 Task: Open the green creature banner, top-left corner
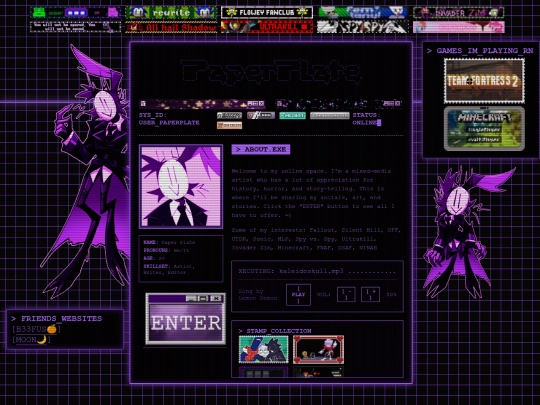pyautogui.click(x=75, y=13)
